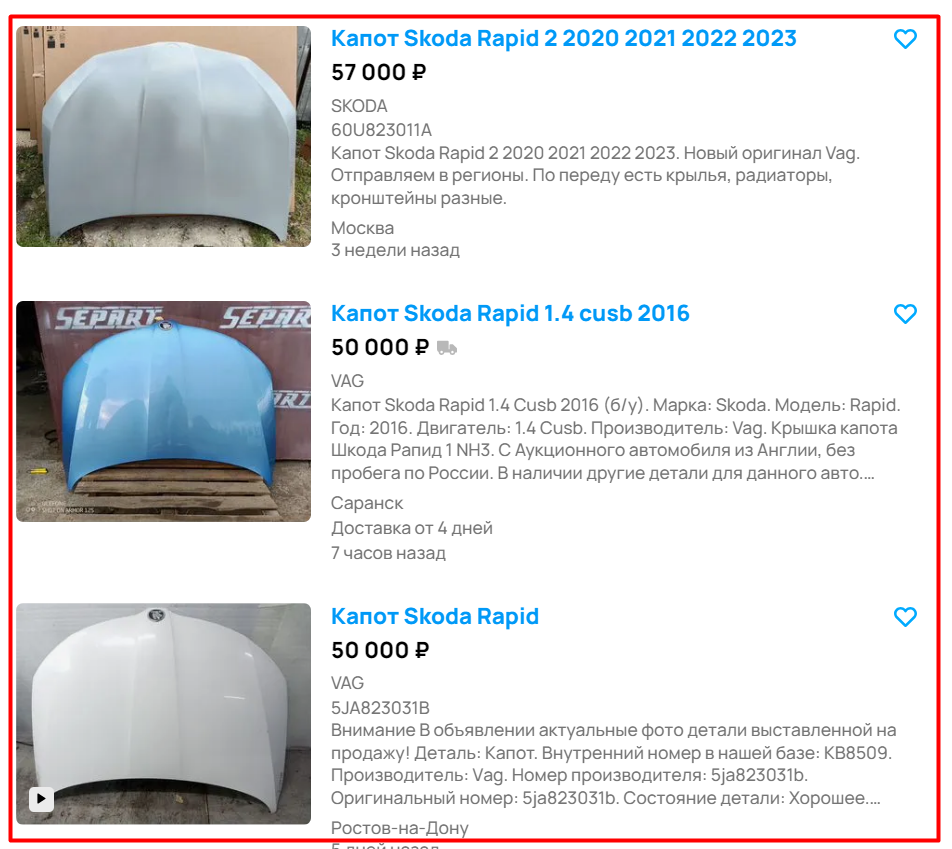Click 'Доставка от 4 дней' delivery text
The width and height of the screenshot is (952, 849).
click(412, 528)
